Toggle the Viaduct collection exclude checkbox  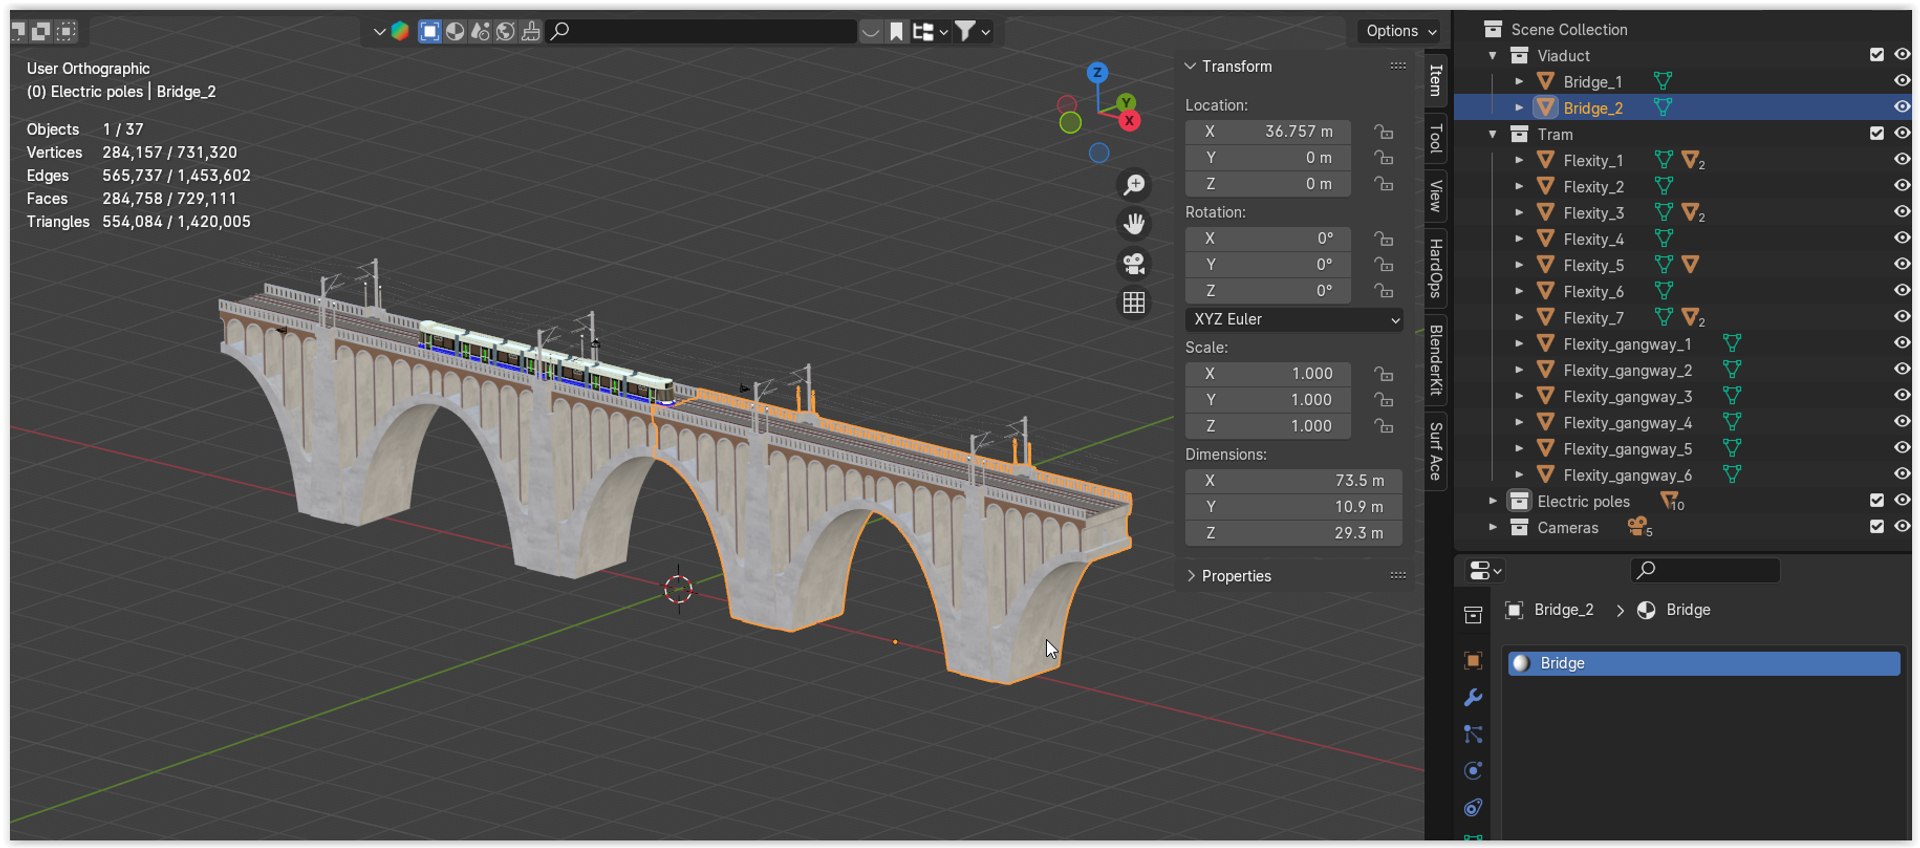[1876, 55]
